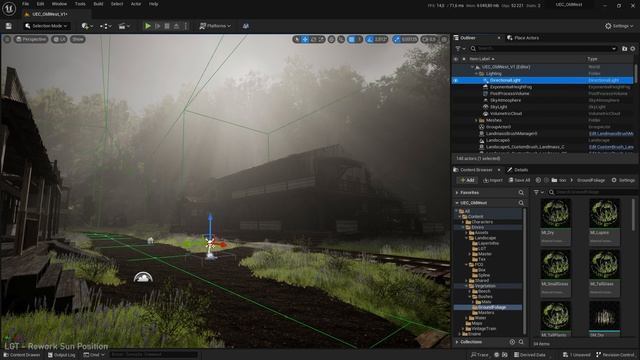
Task: Click the Unreal Engine logo icon
Action: tap(9, 9)
